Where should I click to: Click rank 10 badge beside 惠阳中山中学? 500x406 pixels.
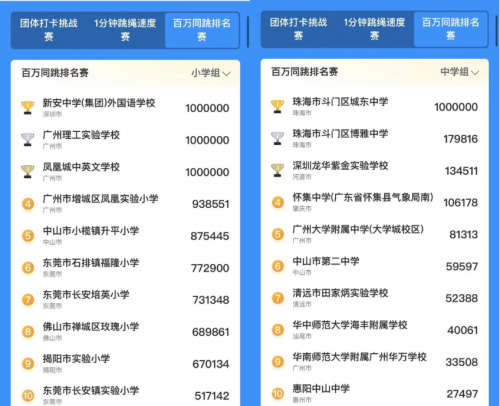coord(278,394)
